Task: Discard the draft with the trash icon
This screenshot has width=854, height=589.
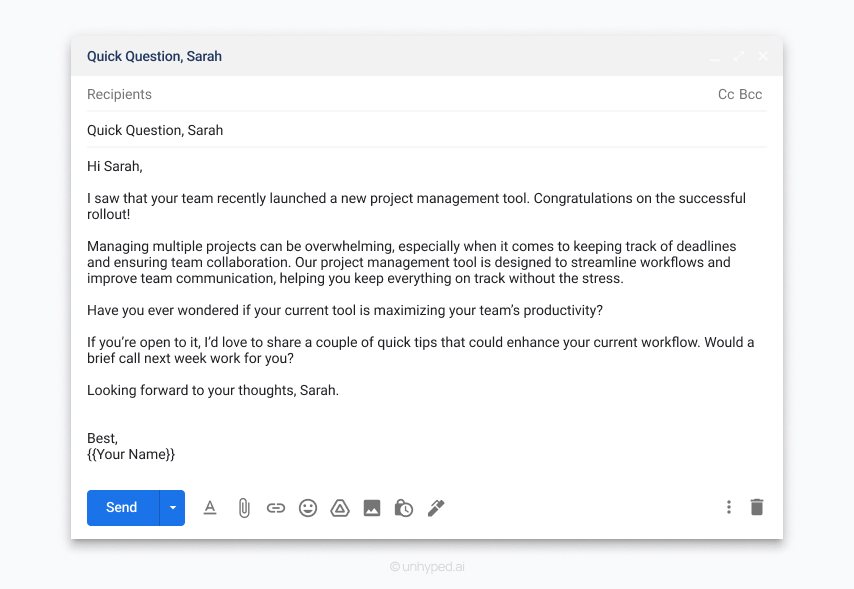Action: (x=757, y=507)
